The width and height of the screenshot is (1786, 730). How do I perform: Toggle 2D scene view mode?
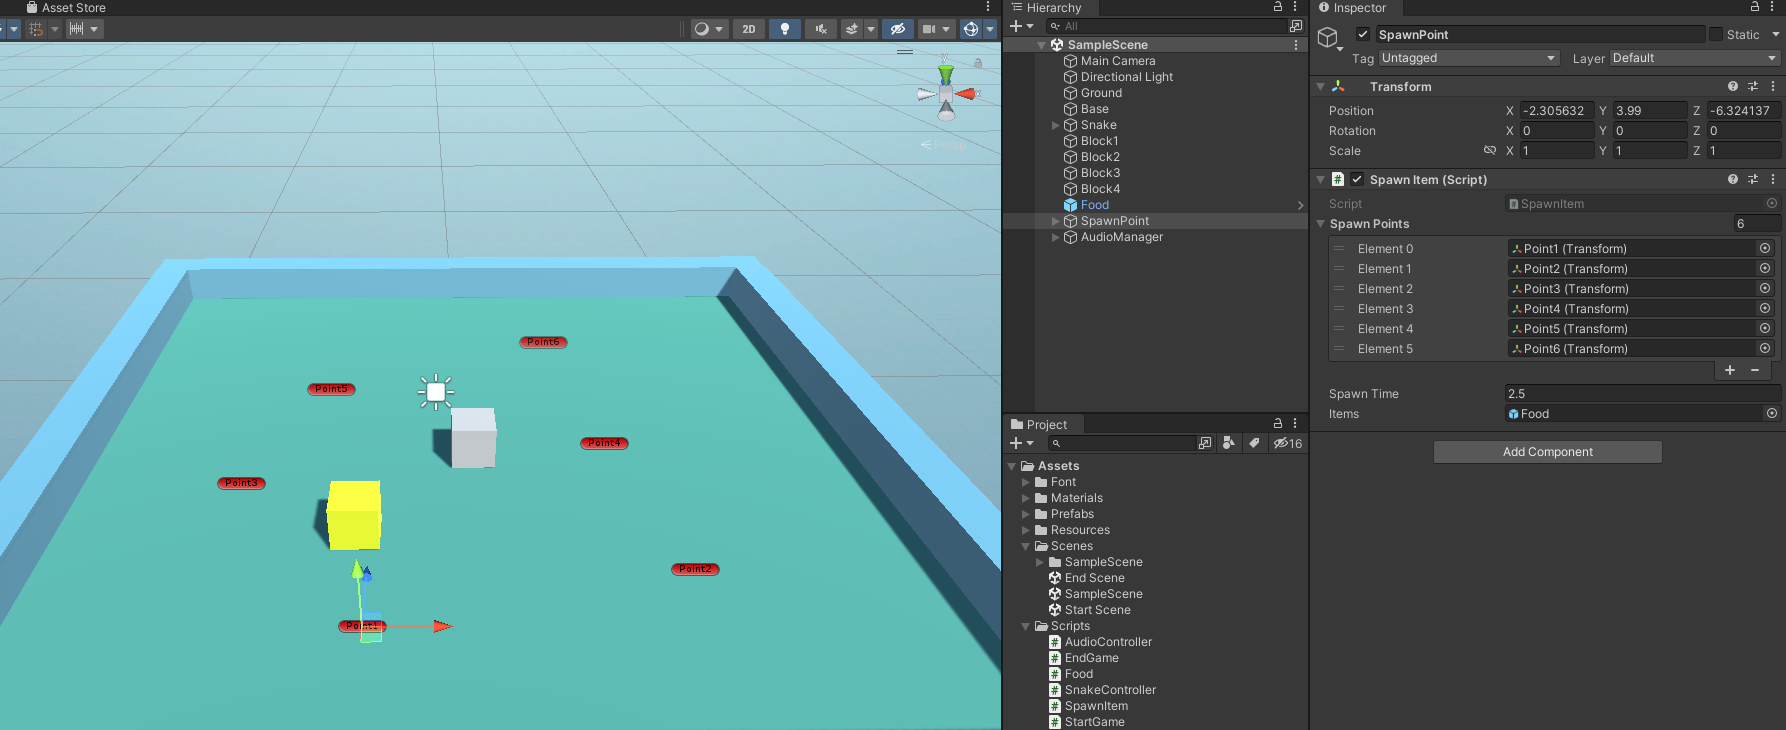click(749, 29)
